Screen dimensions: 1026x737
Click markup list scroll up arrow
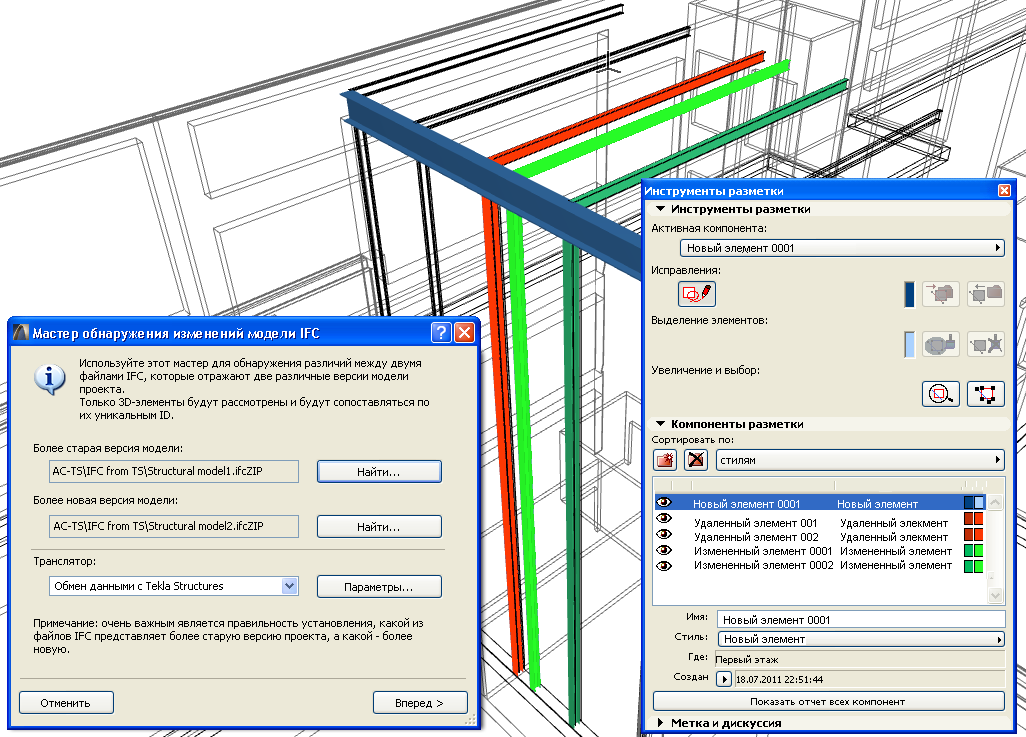[995, 503]
